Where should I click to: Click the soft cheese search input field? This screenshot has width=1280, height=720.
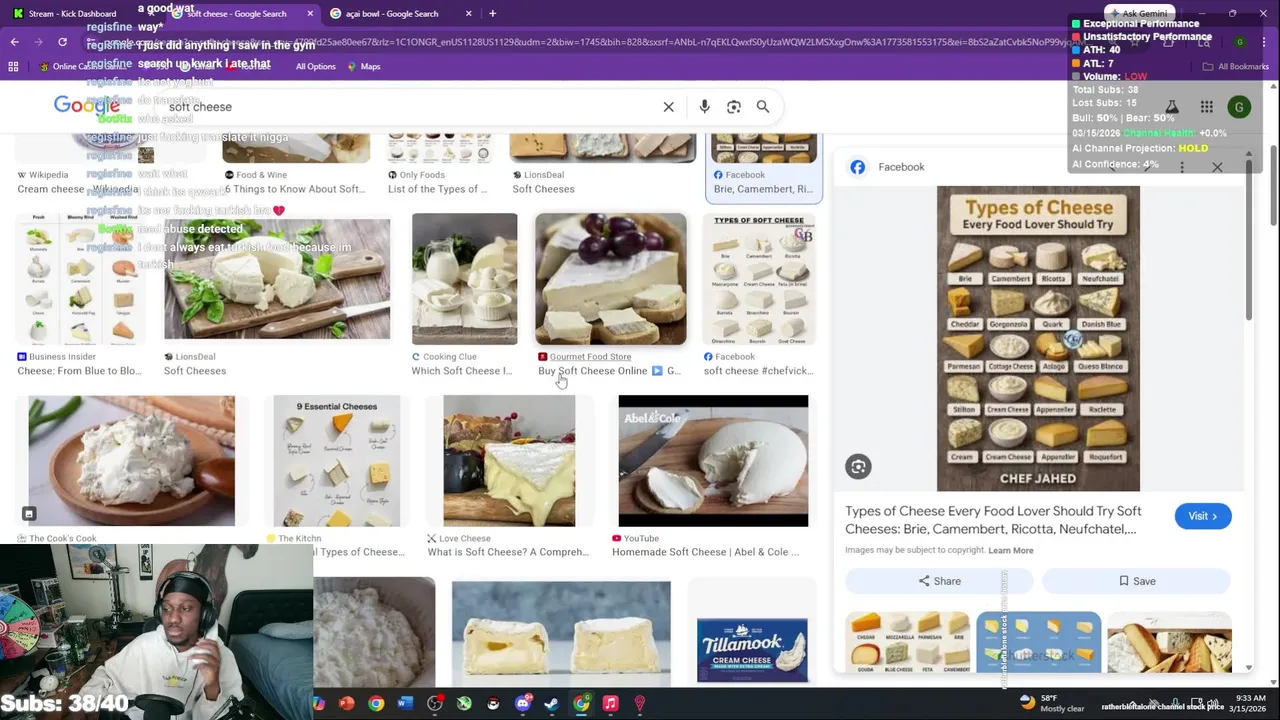pos(410,107)
